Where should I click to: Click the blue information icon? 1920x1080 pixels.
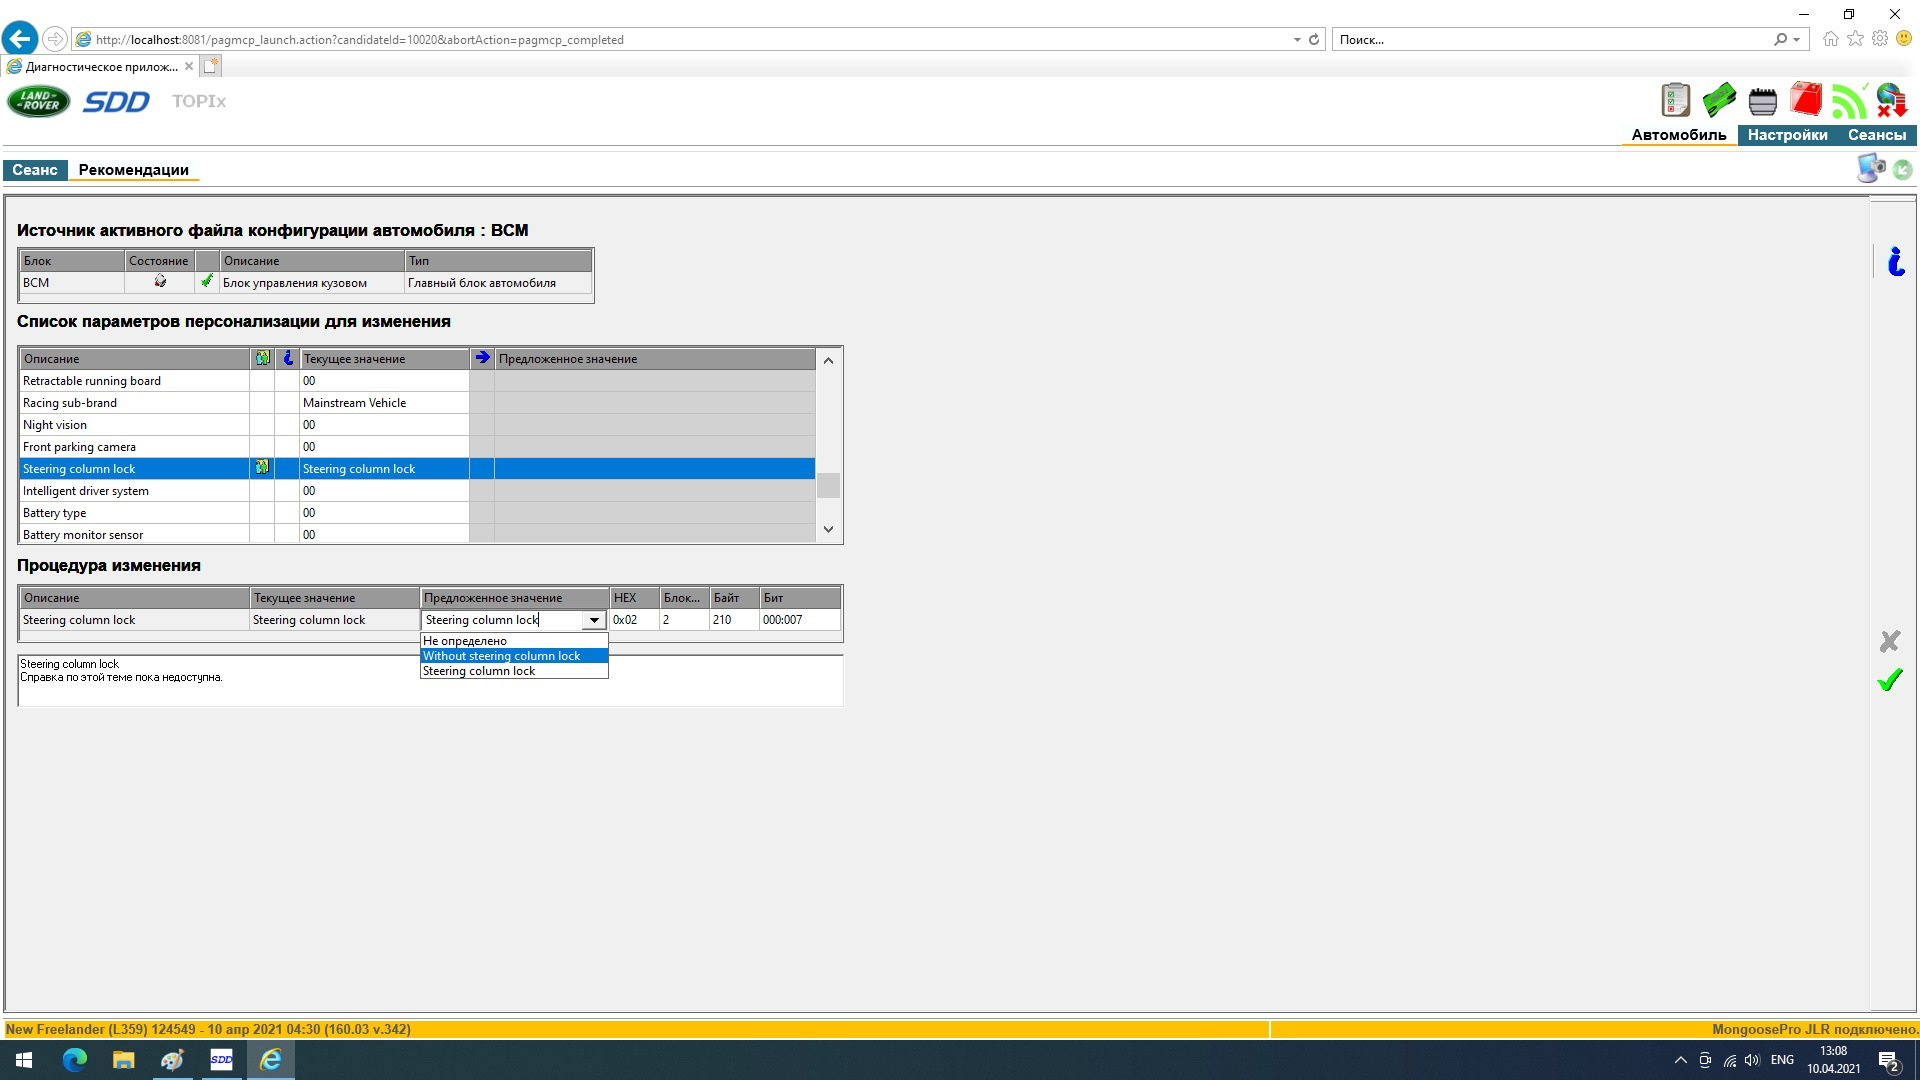tap(1895, 262)
